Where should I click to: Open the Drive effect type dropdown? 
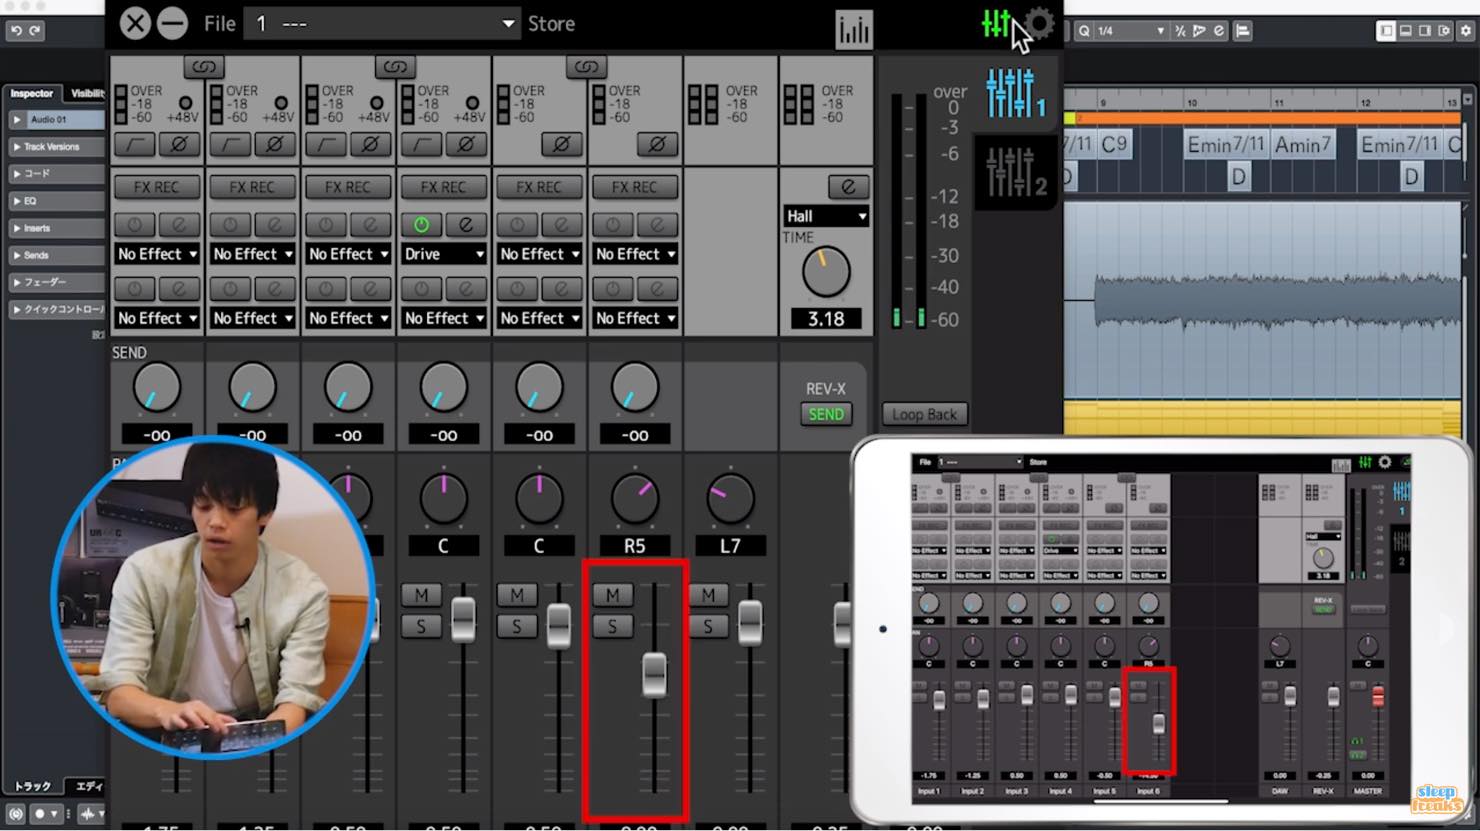444,254
